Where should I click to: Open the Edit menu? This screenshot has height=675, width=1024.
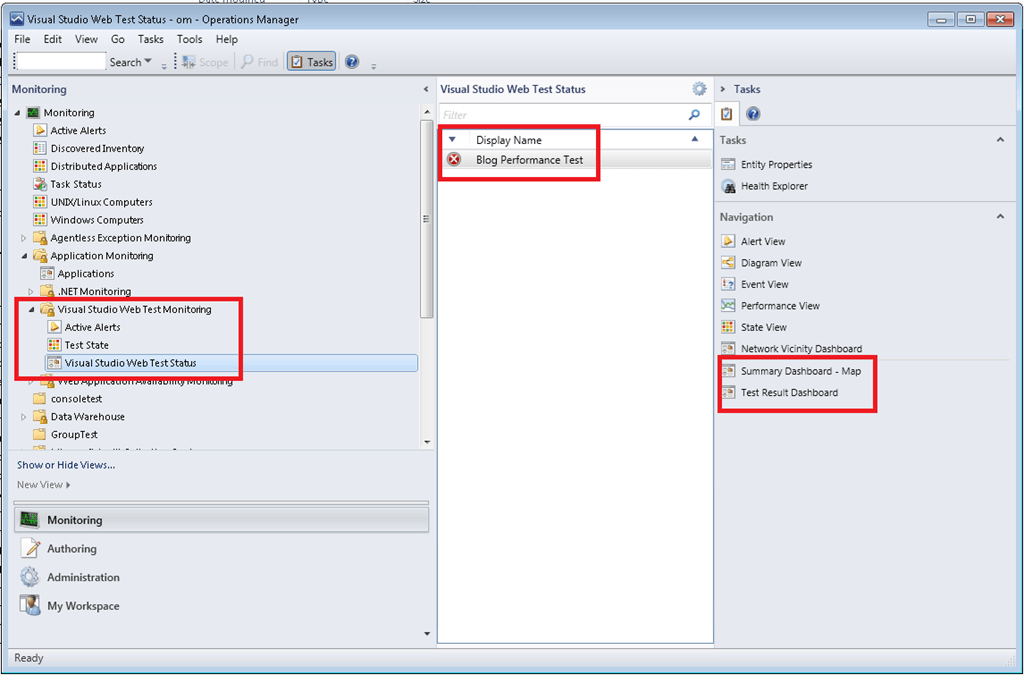(53, 39)
